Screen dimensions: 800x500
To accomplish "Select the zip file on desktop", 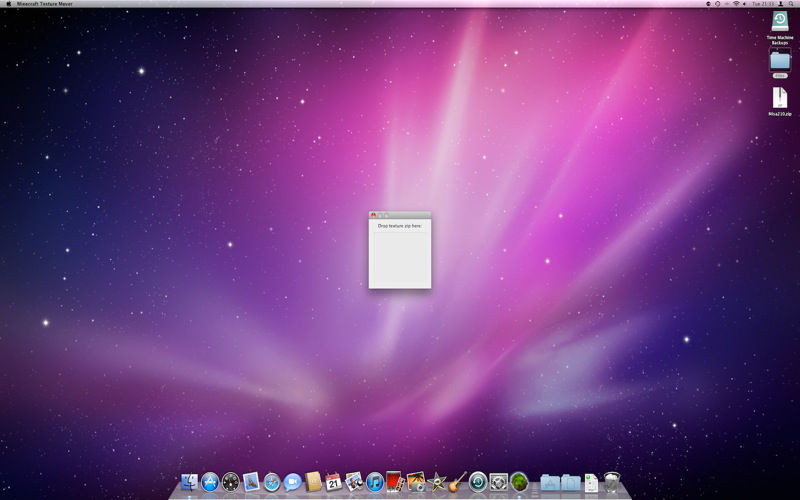I will click(780, 102).
